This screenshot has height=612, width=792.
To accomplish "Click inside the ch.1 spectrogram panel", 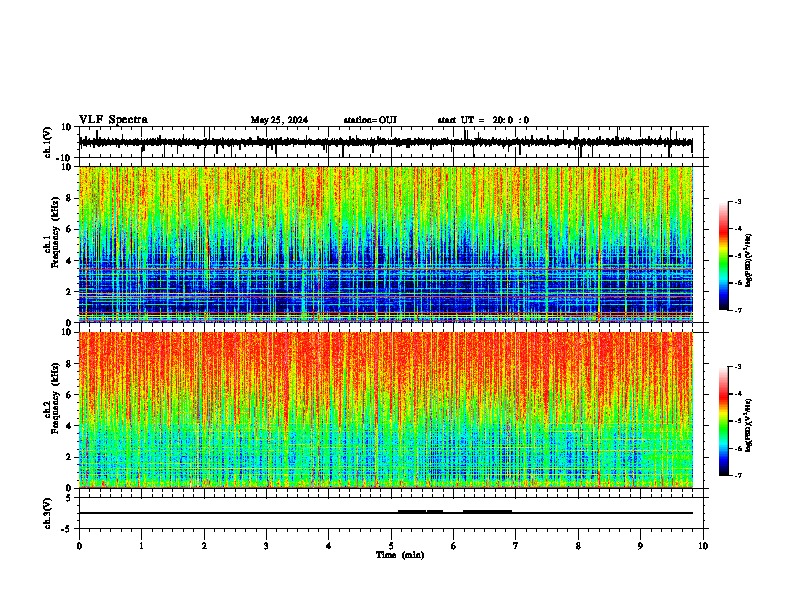I will tap(385, 244).
